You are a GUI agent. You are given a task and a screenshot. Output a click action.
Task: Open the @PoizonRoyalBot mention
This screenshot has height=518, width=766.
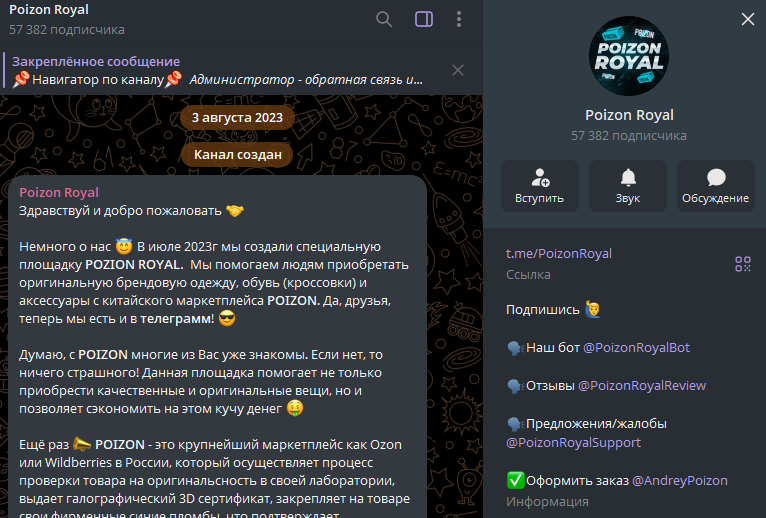coord(637,348)
